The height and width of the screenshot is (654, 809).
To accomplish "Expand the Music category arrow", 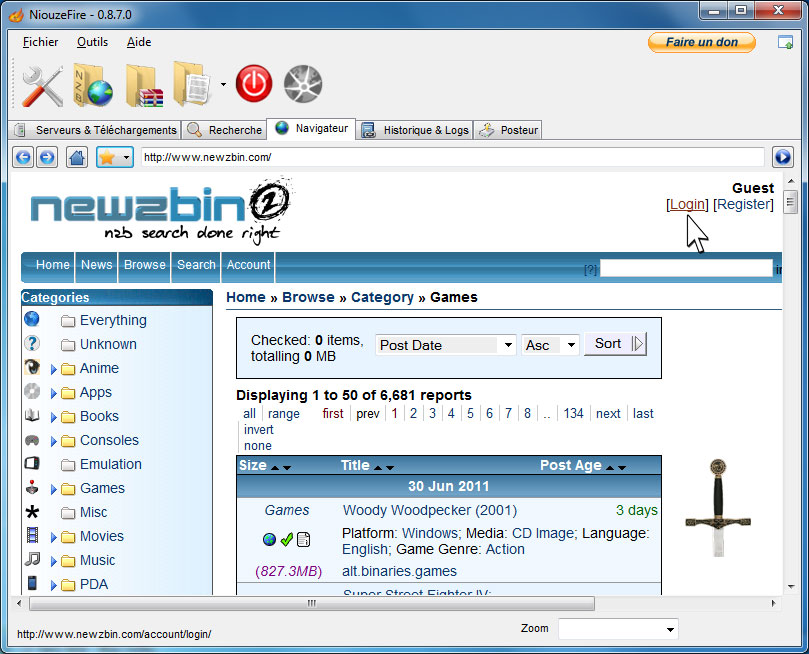I will click(x=54, y=562).
